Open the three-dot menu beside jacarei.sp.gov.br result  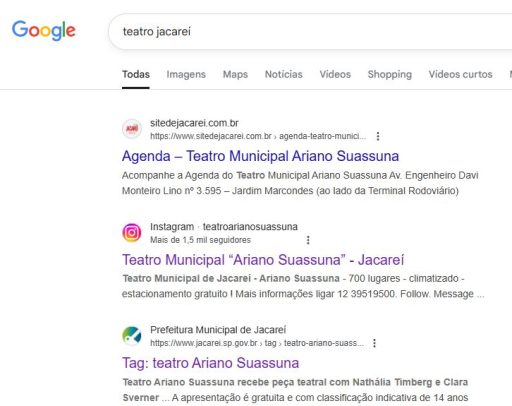(x=374, y=343)
